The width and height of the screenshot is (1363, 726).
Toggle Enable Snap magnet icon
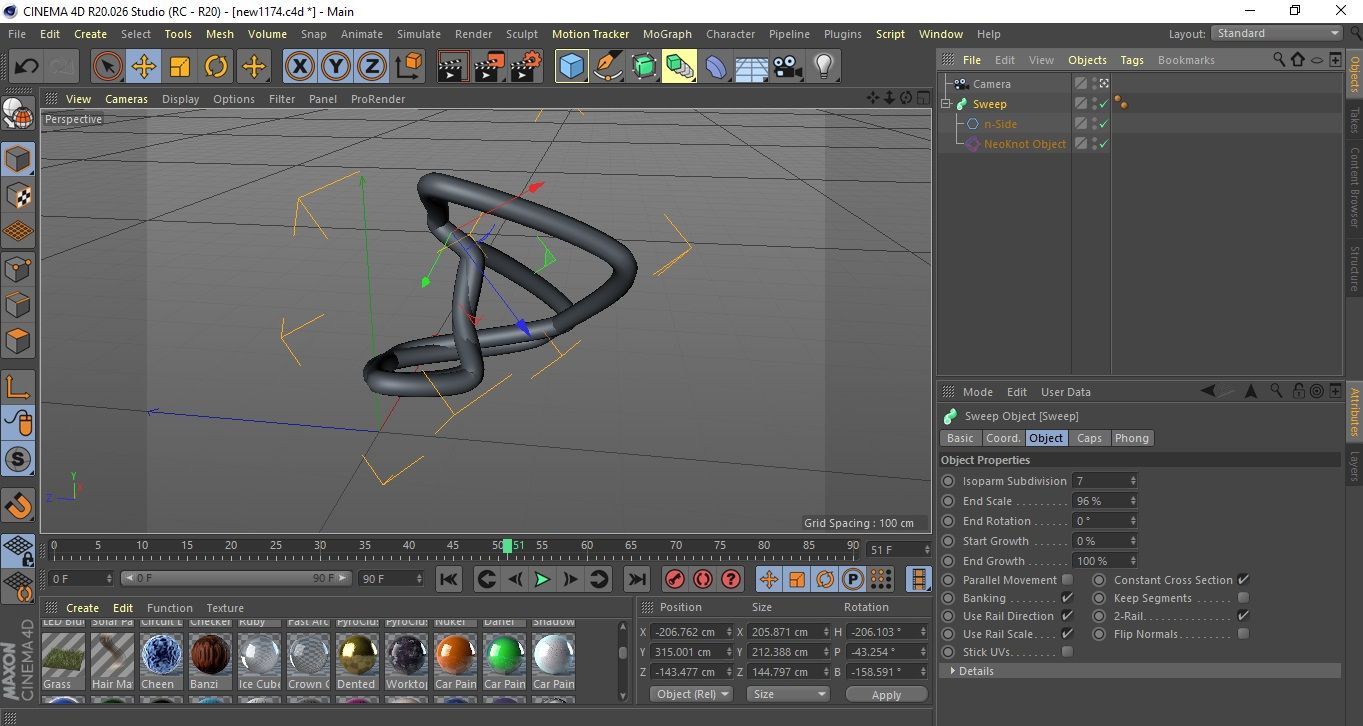pos(18,506)
